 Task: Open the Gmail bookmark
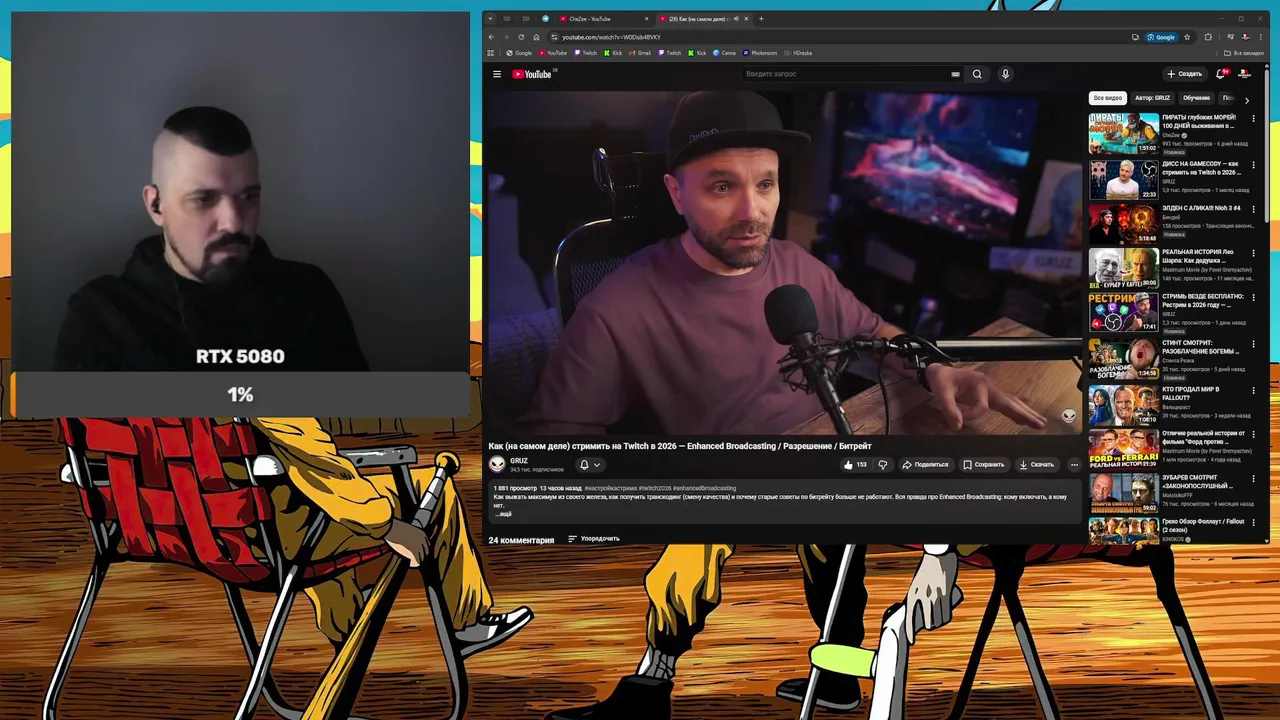pyautogui.click(x=639, y=53)
